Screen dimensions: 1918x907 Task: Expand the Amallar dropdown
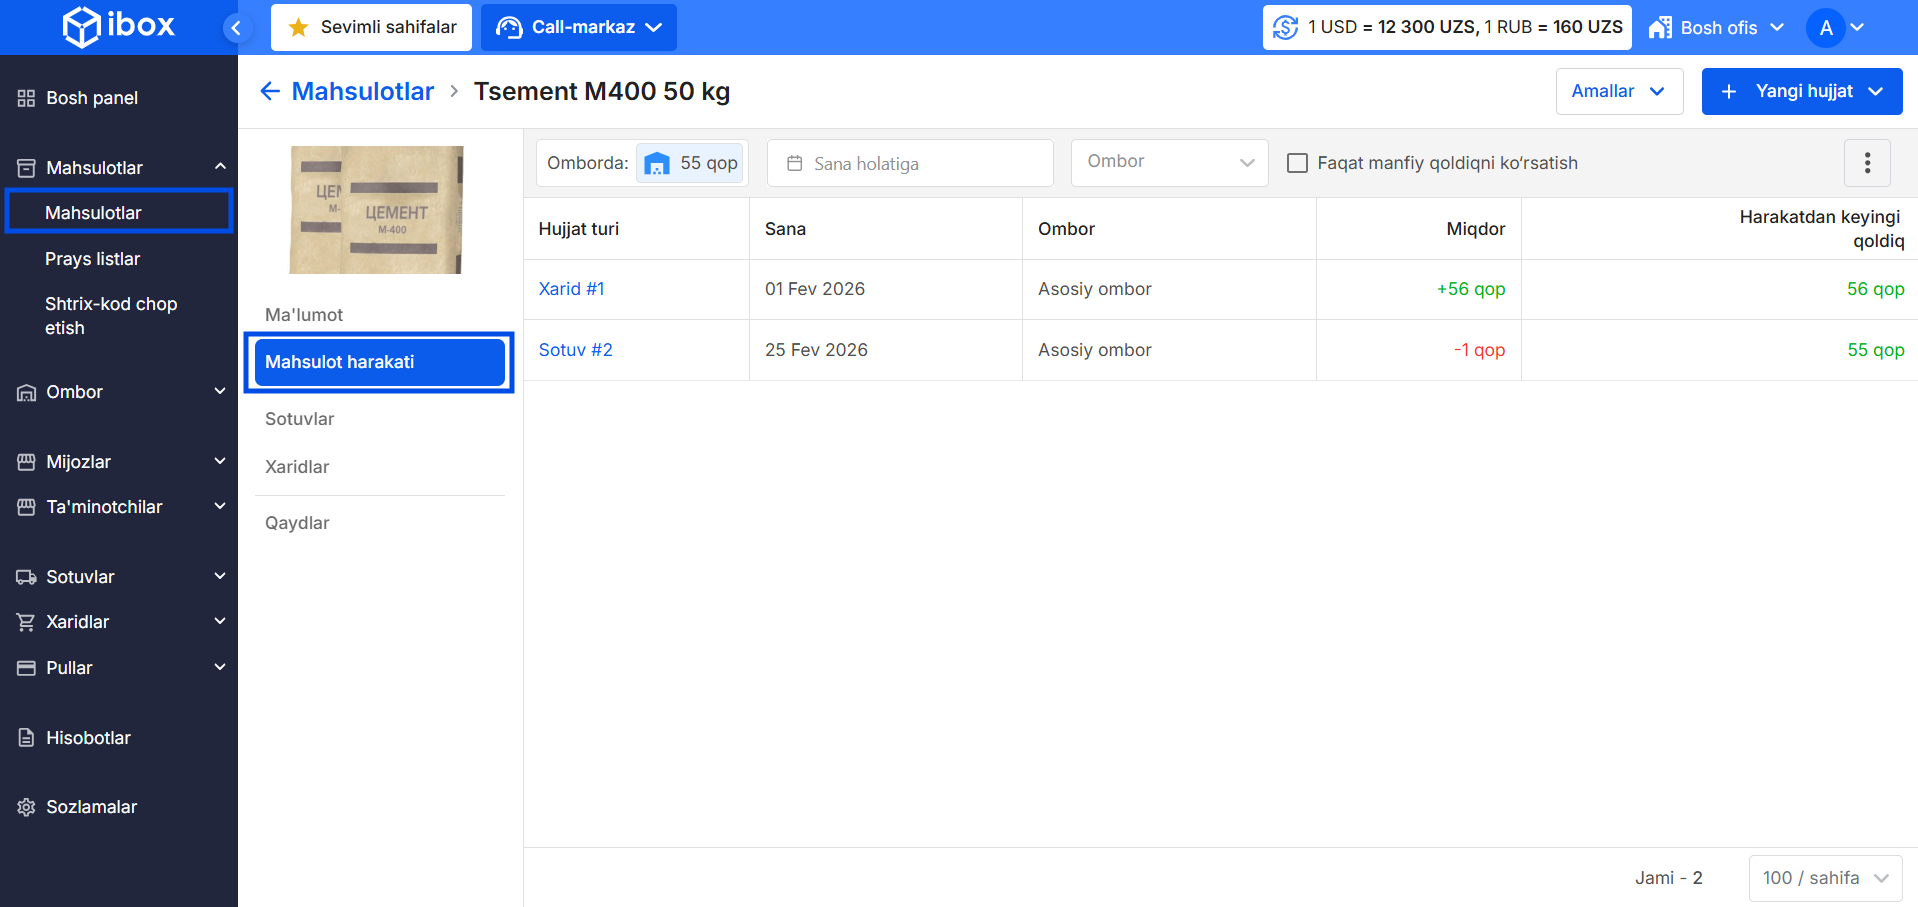[x=1618, y=92]
